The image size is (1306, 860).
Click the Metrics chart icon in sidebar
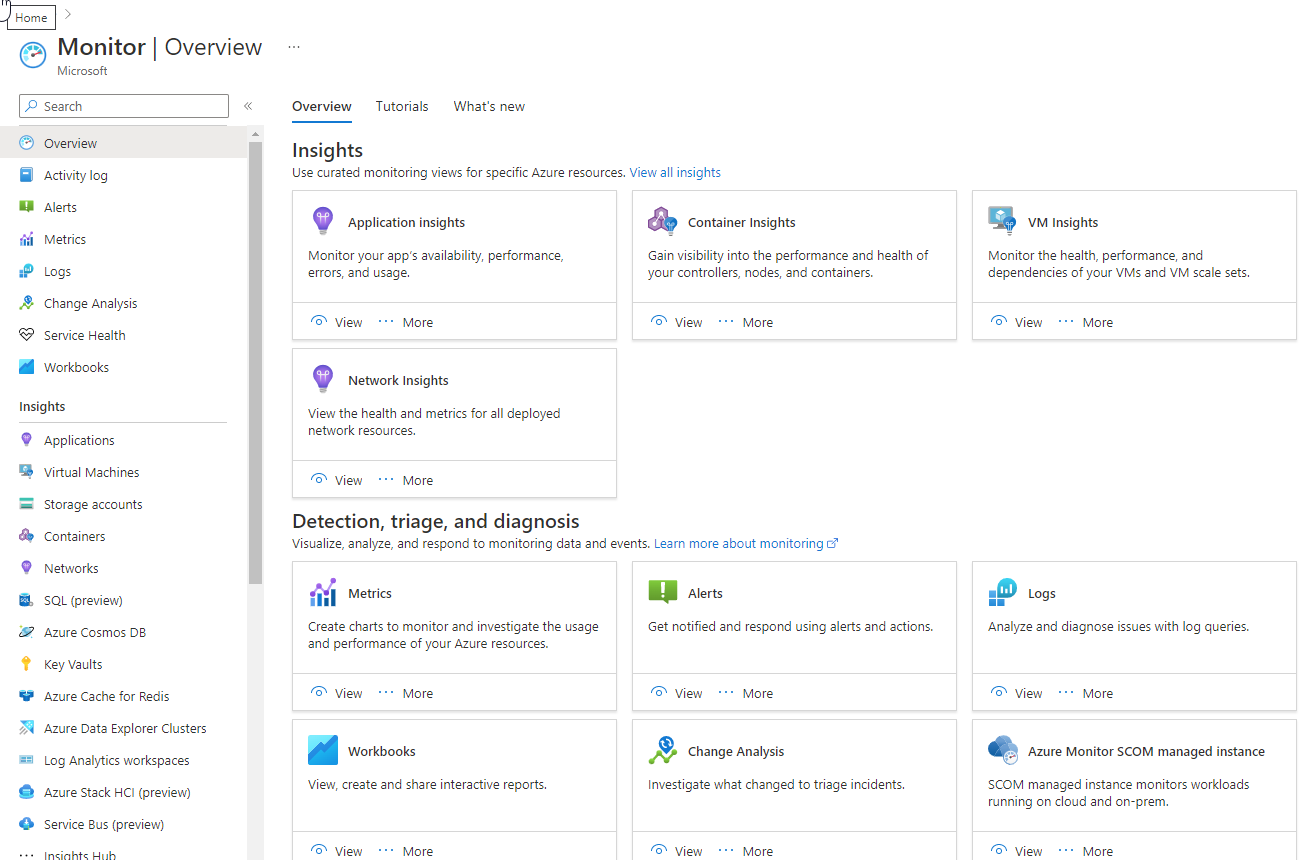[24, 238]
